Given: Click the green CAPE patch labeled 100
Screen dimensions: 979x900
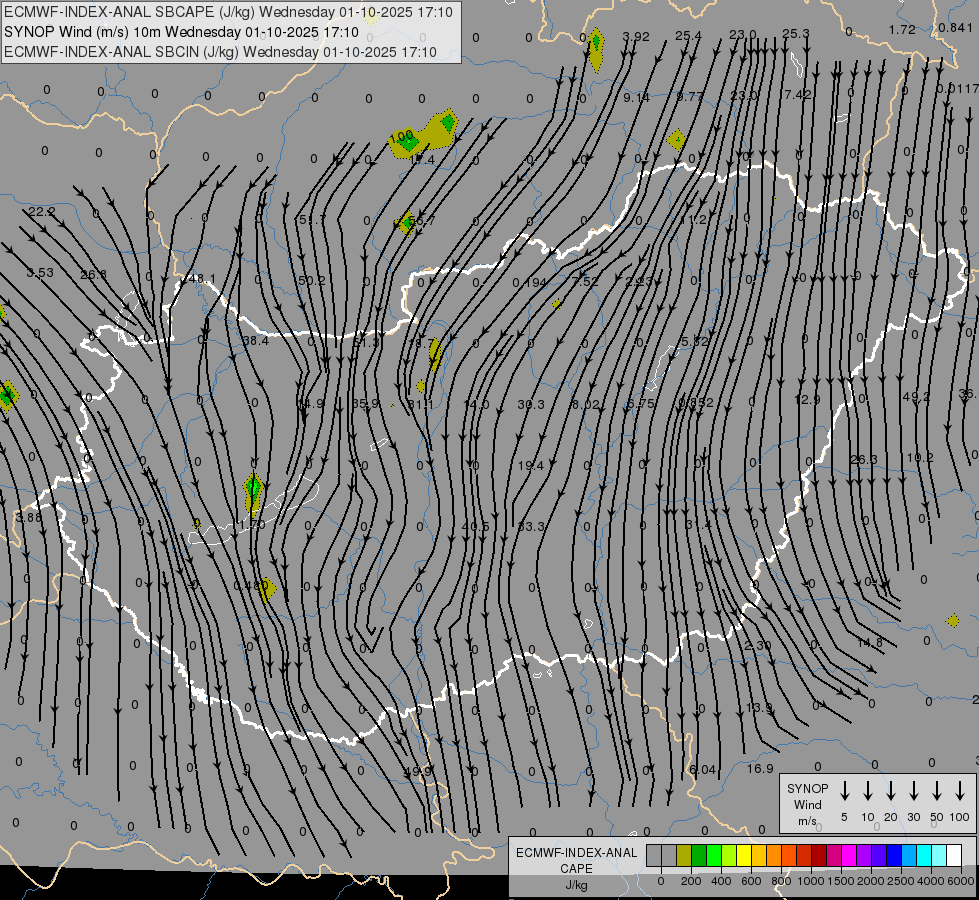Looking at the screenshot, I should click(x=408, y=142).
